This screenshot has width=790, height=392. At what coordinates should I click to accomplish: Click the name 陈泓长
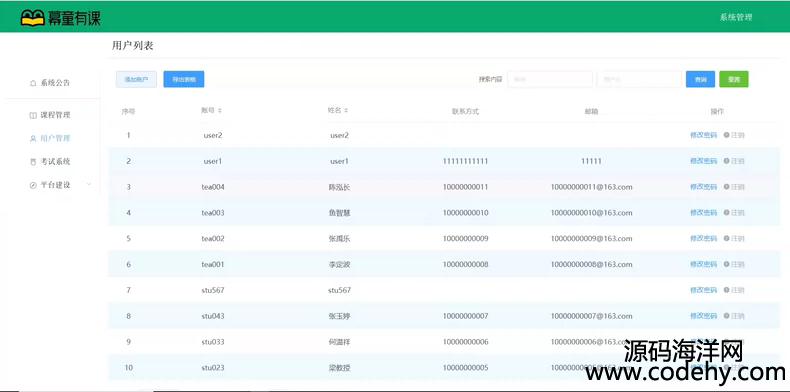pos(339,187)
